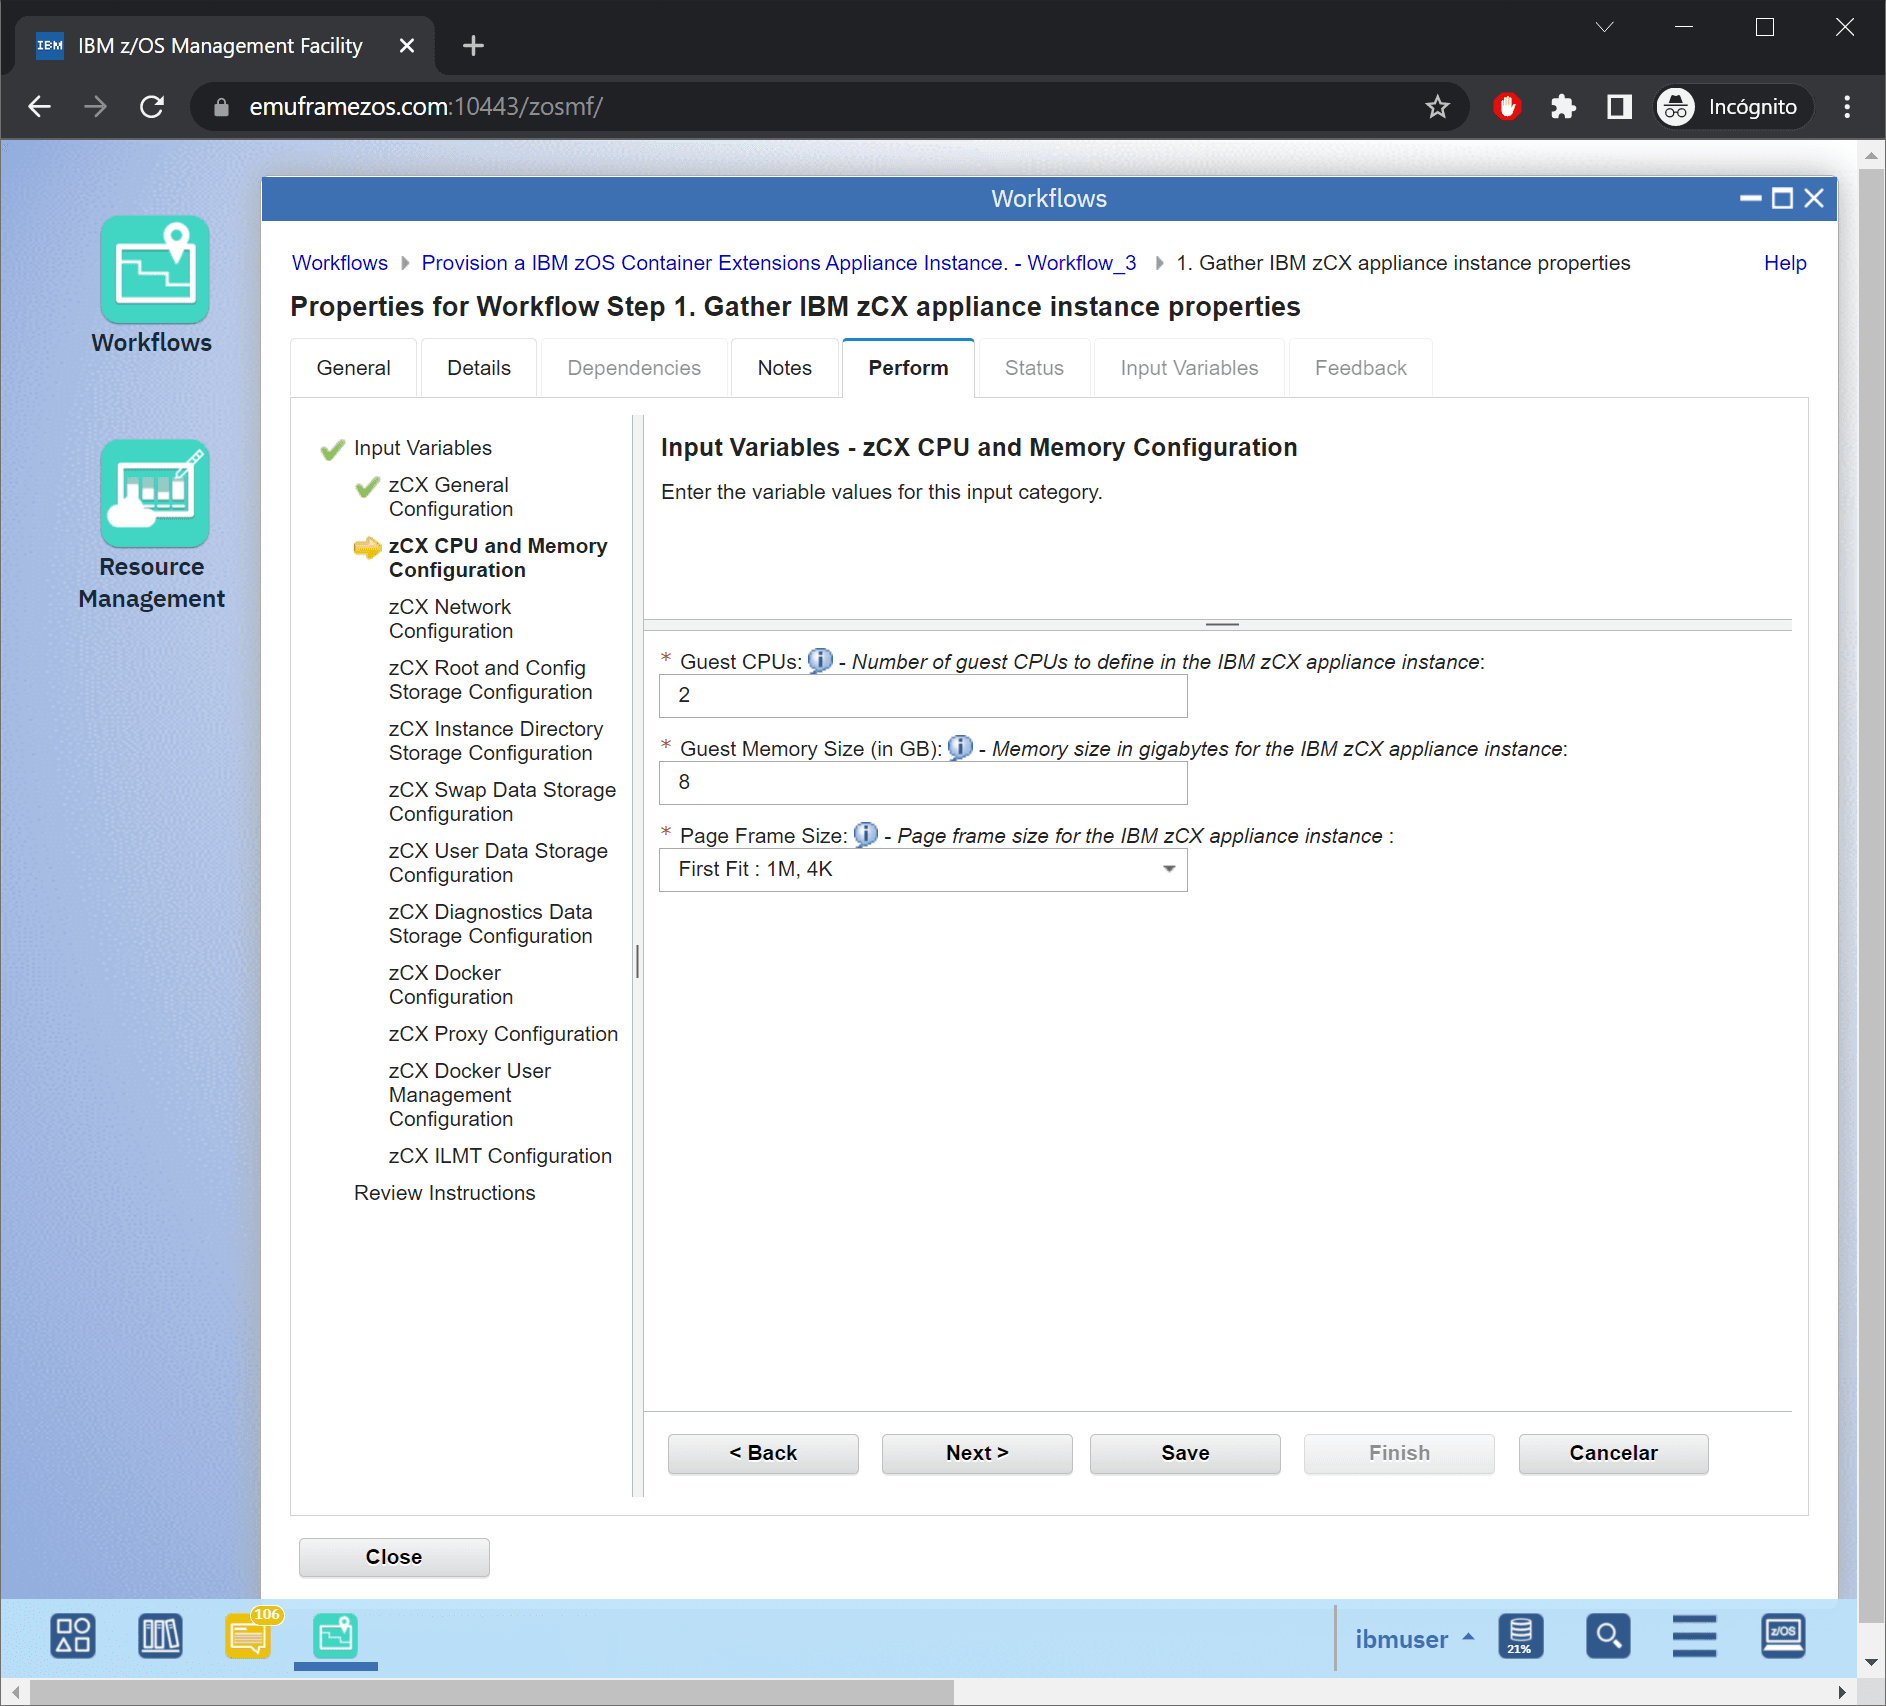
Task: Open the storage 21% indicator icon
Action: pyautogui.click(x=1519, y=1637)
